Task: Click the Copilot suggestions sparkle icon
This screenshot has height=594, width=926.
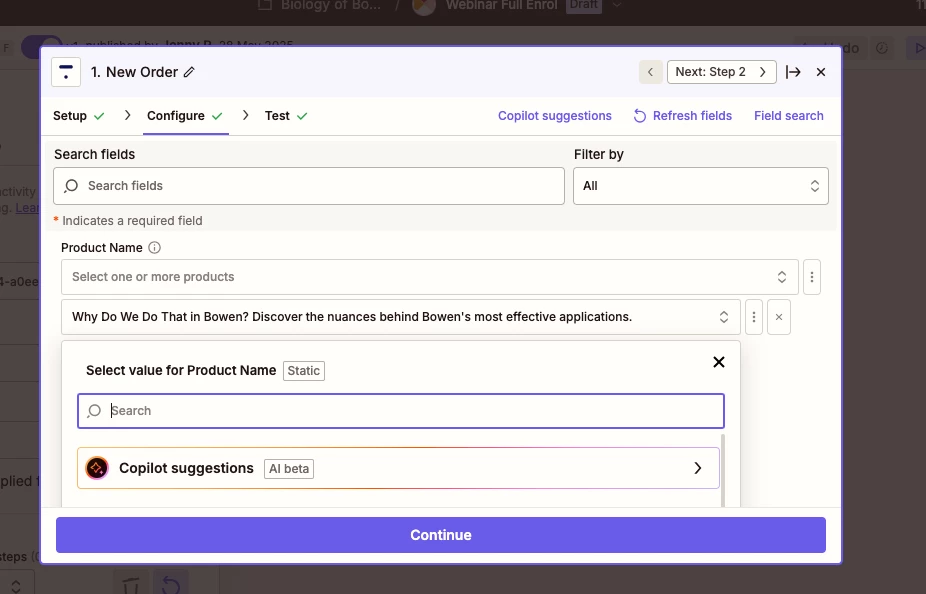Action: (97, 468)
